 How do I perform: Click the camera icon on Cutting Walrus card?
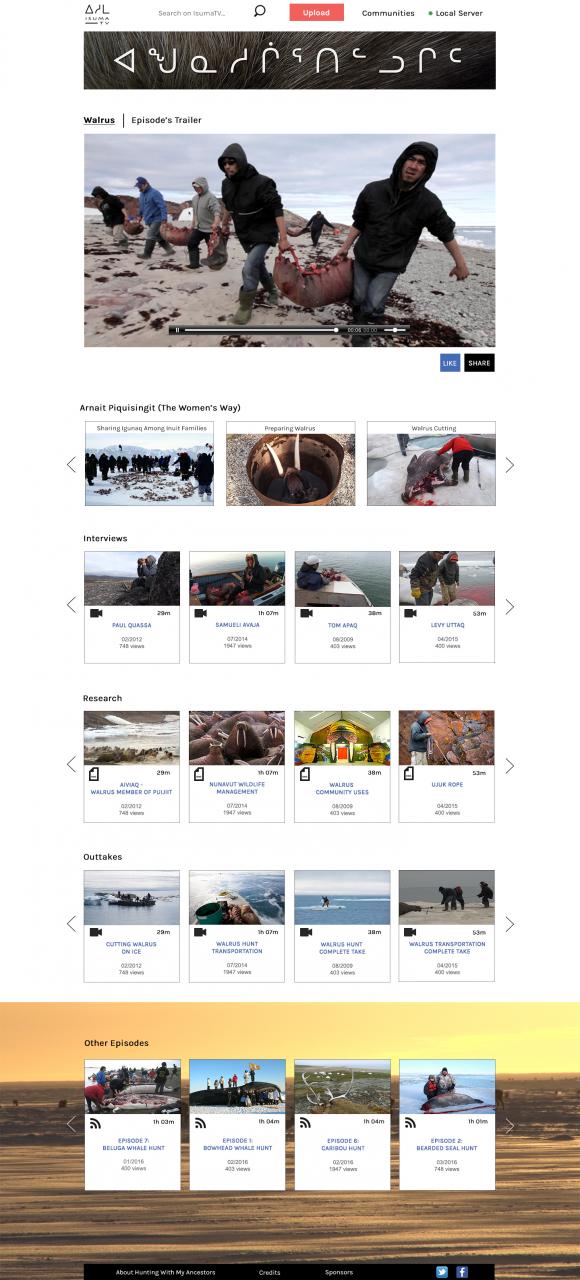click(x=96, y=932)
